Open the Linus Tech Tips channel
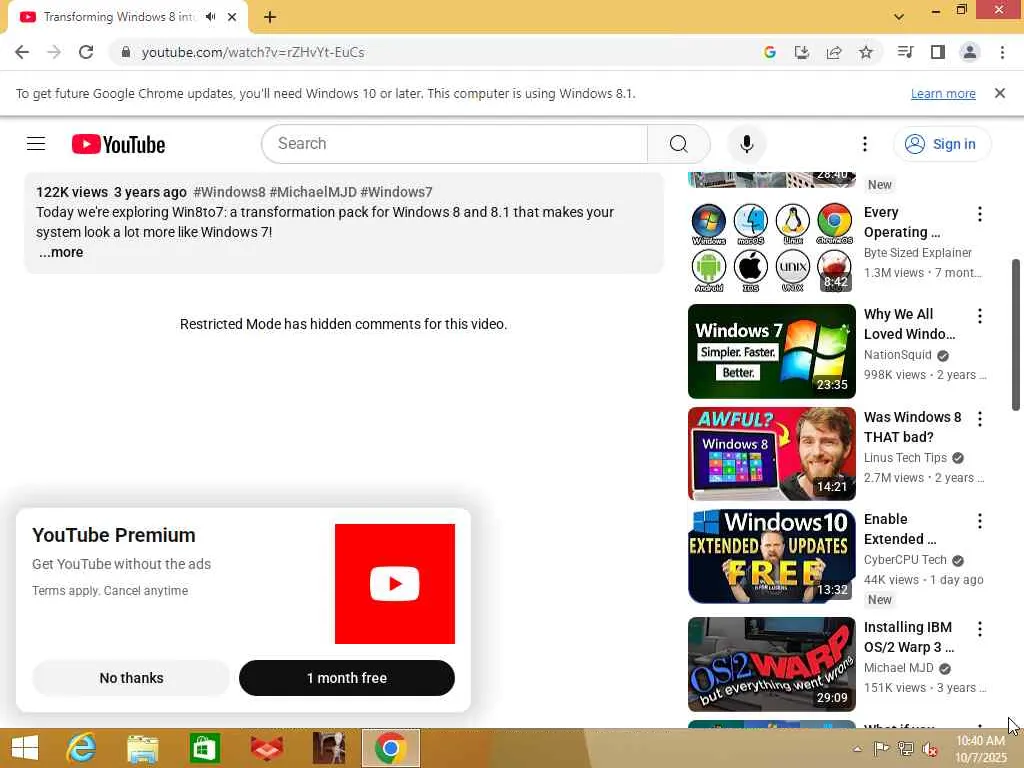1024x768 pixels. [905, 458]
